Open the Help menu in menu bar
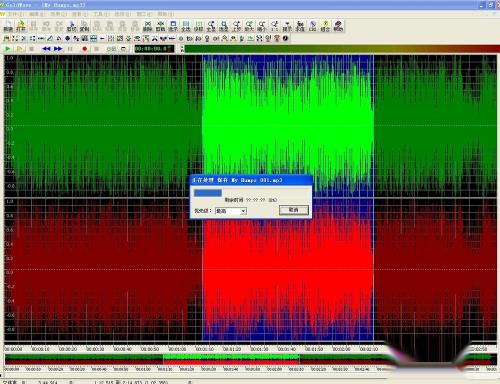This screenshot has width=500, height=384. (x=166, y=14)
